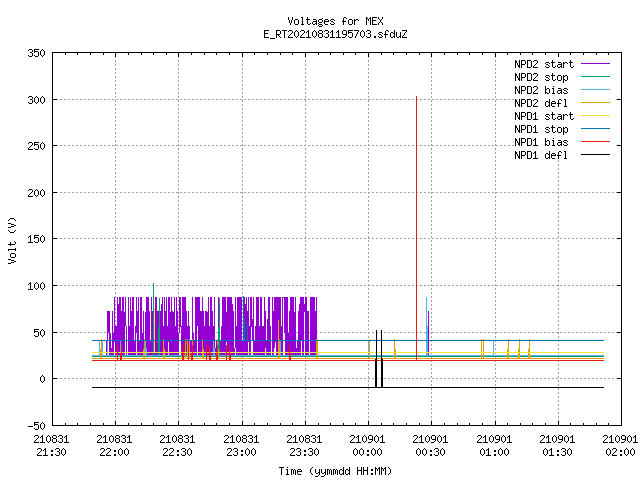Click the y-axis tick value 250
Image resolution: width=640 pixels, height=480 pixels.
coord(36,146)
